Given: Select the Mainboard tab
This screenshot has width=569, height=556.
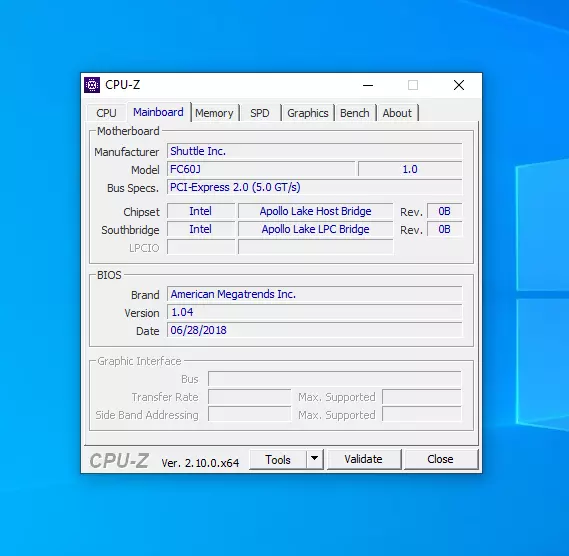Looking at the screenshot, I should (158, 112).
